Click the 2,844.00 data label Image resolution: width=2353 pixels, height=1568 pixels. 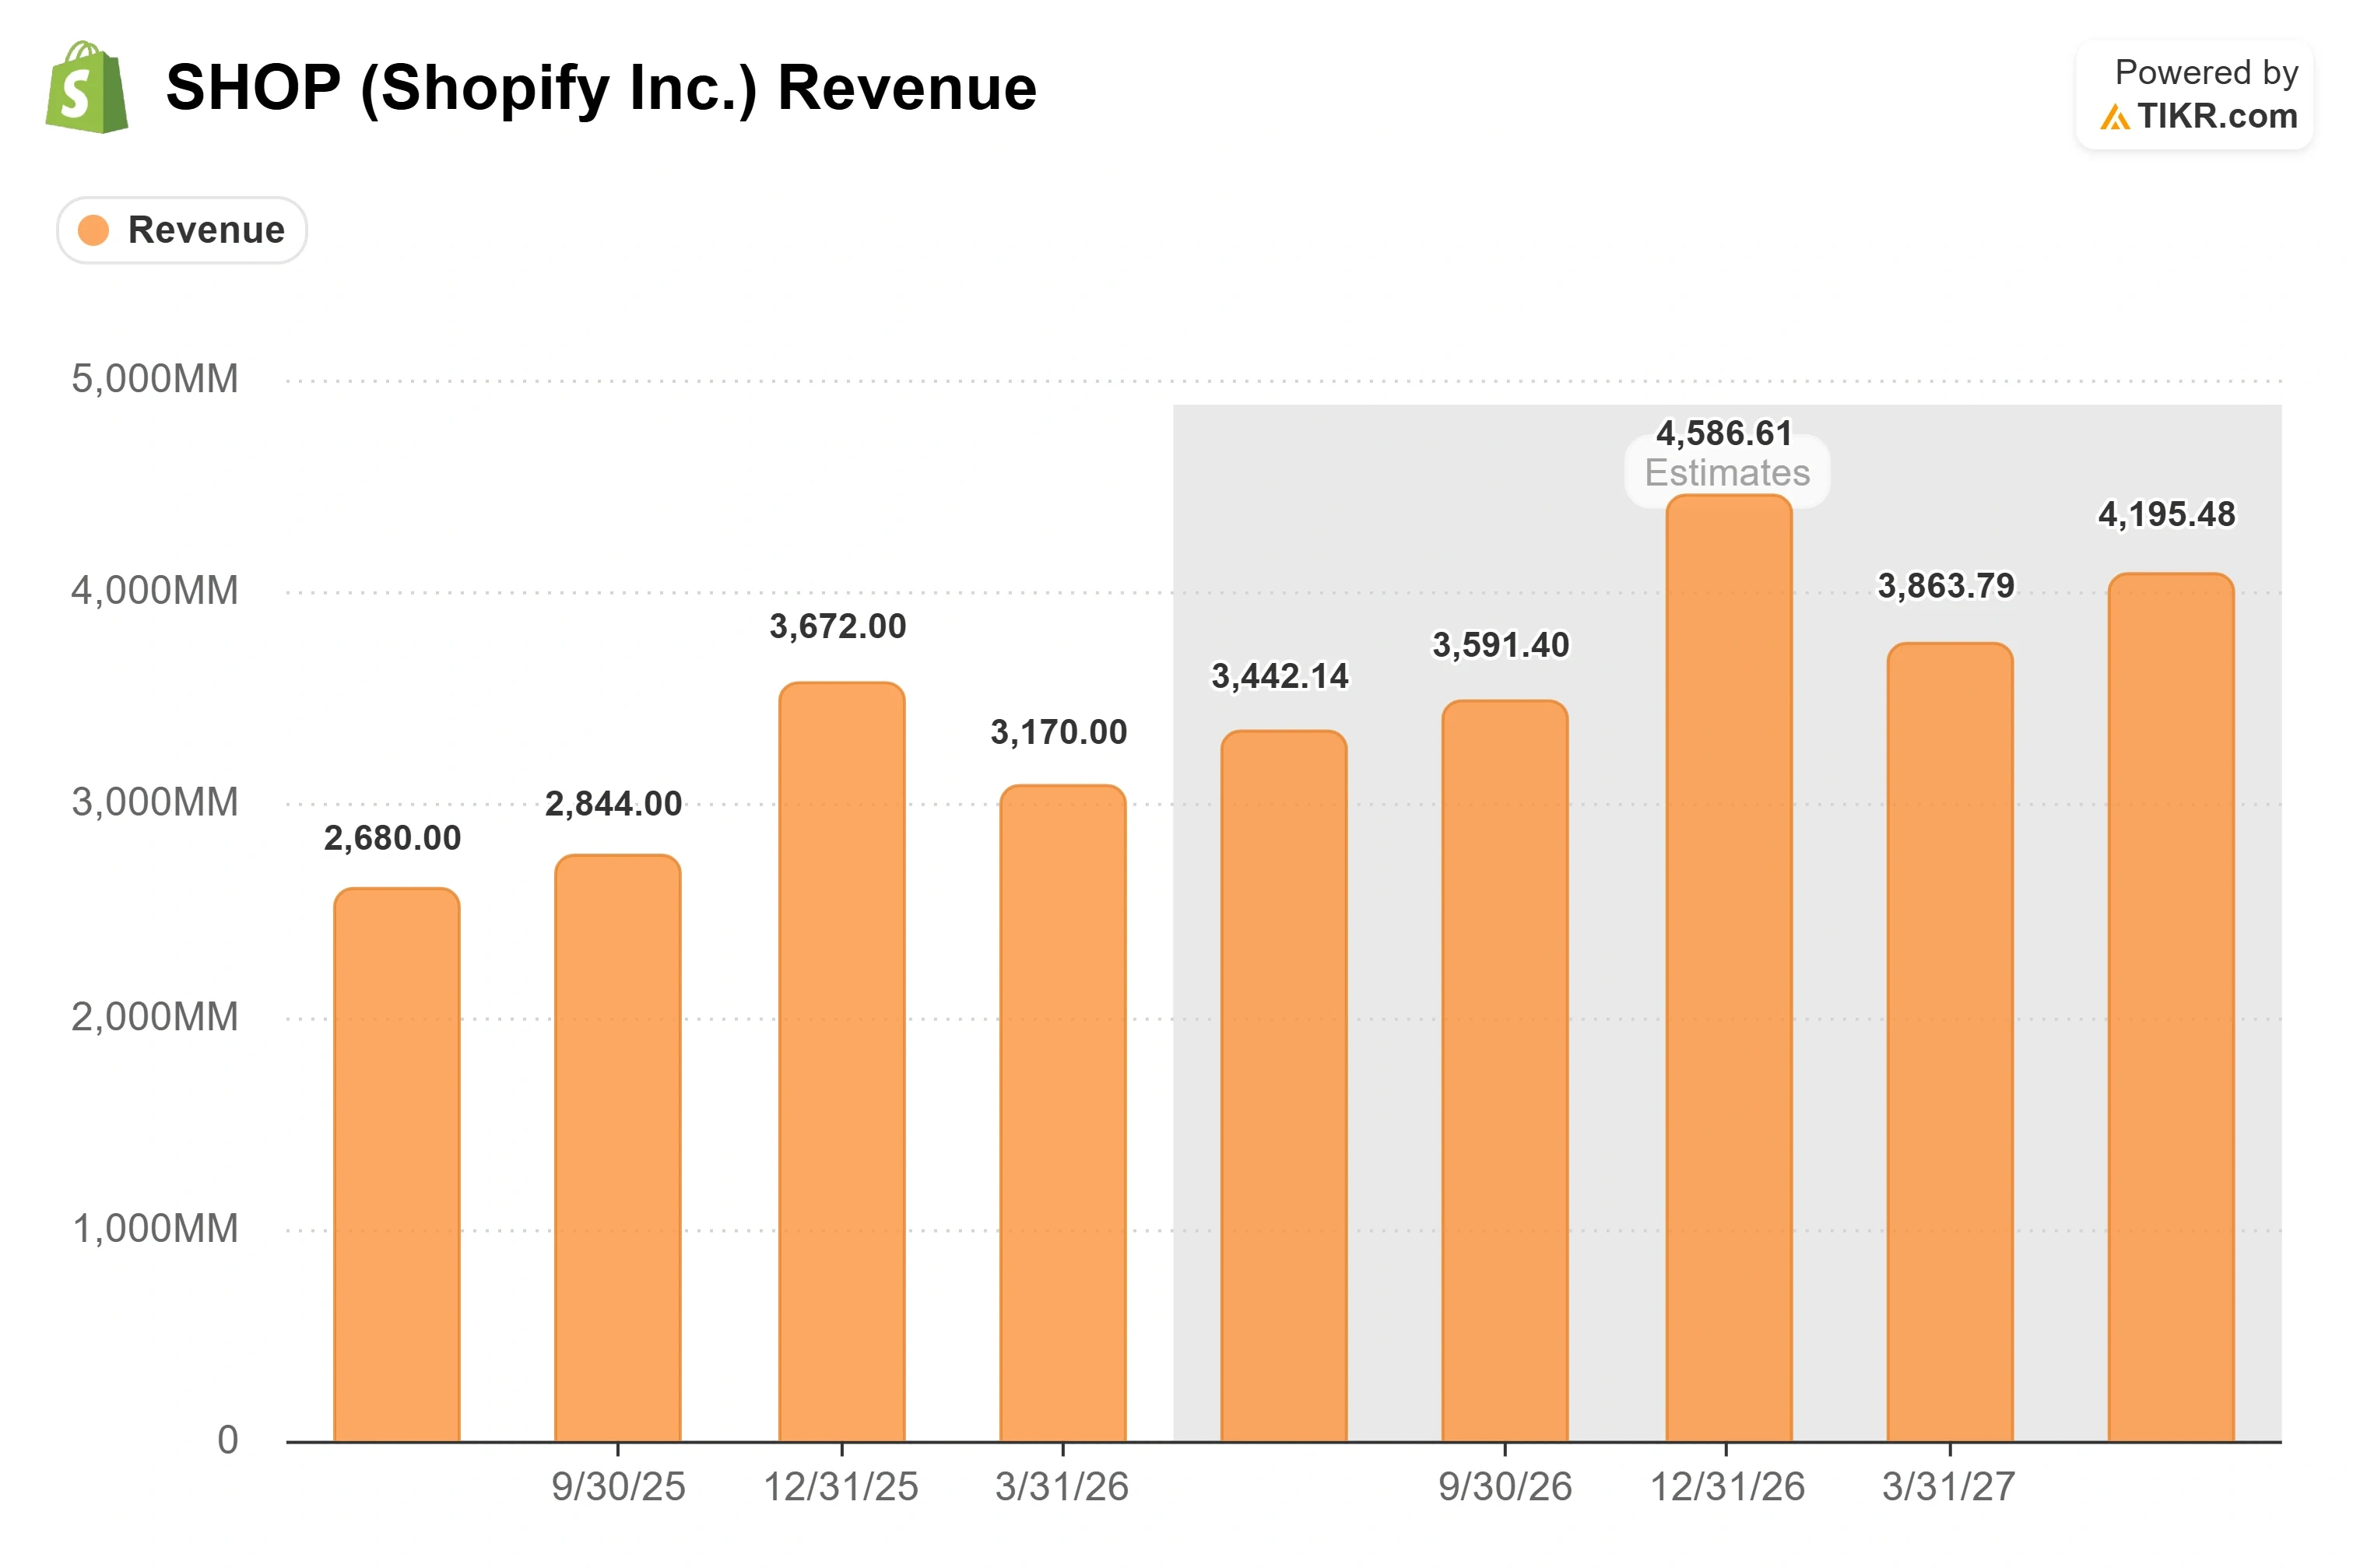click(x=613, y=804)
